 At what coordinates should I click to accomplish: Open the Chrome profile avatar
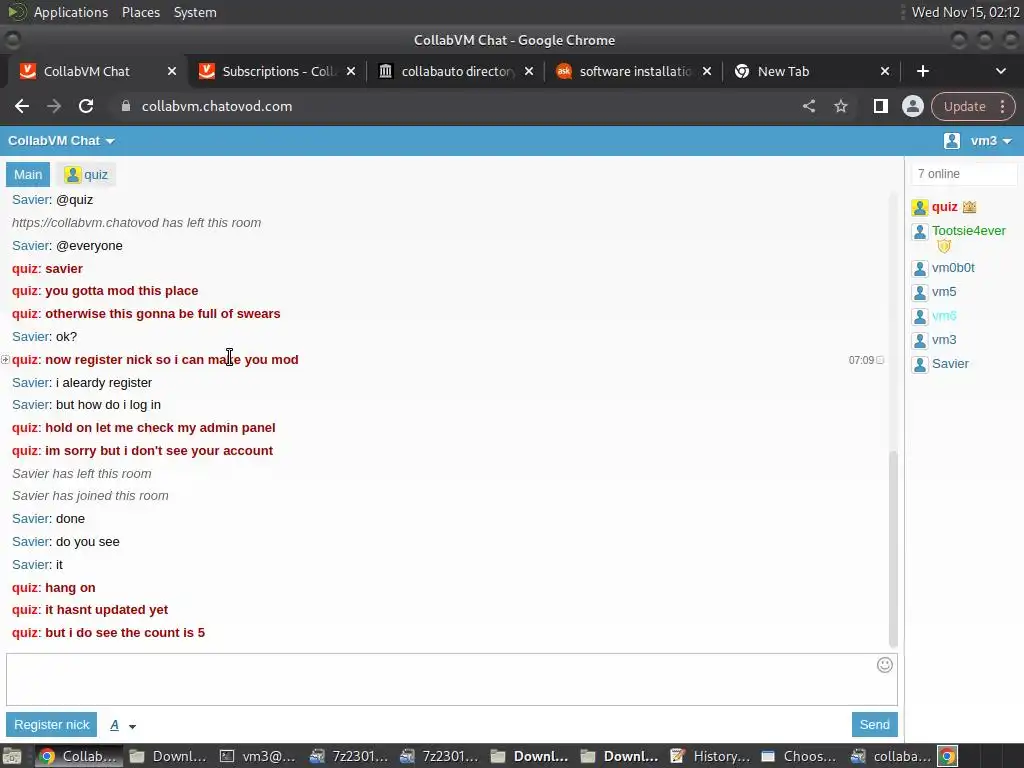coord(912,106)
